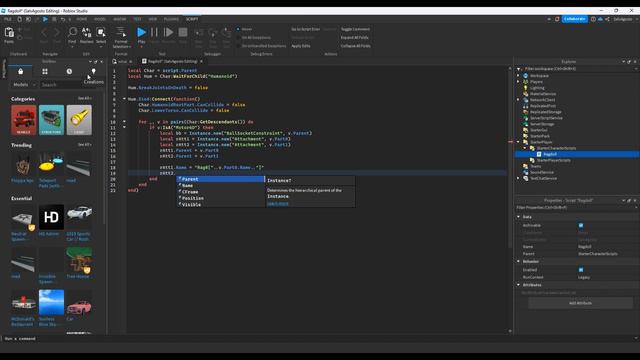The width and height of the screenshot is (640, 360).
Task: Open the Find tool in ribbon
Action: click(x=72, y=32)
